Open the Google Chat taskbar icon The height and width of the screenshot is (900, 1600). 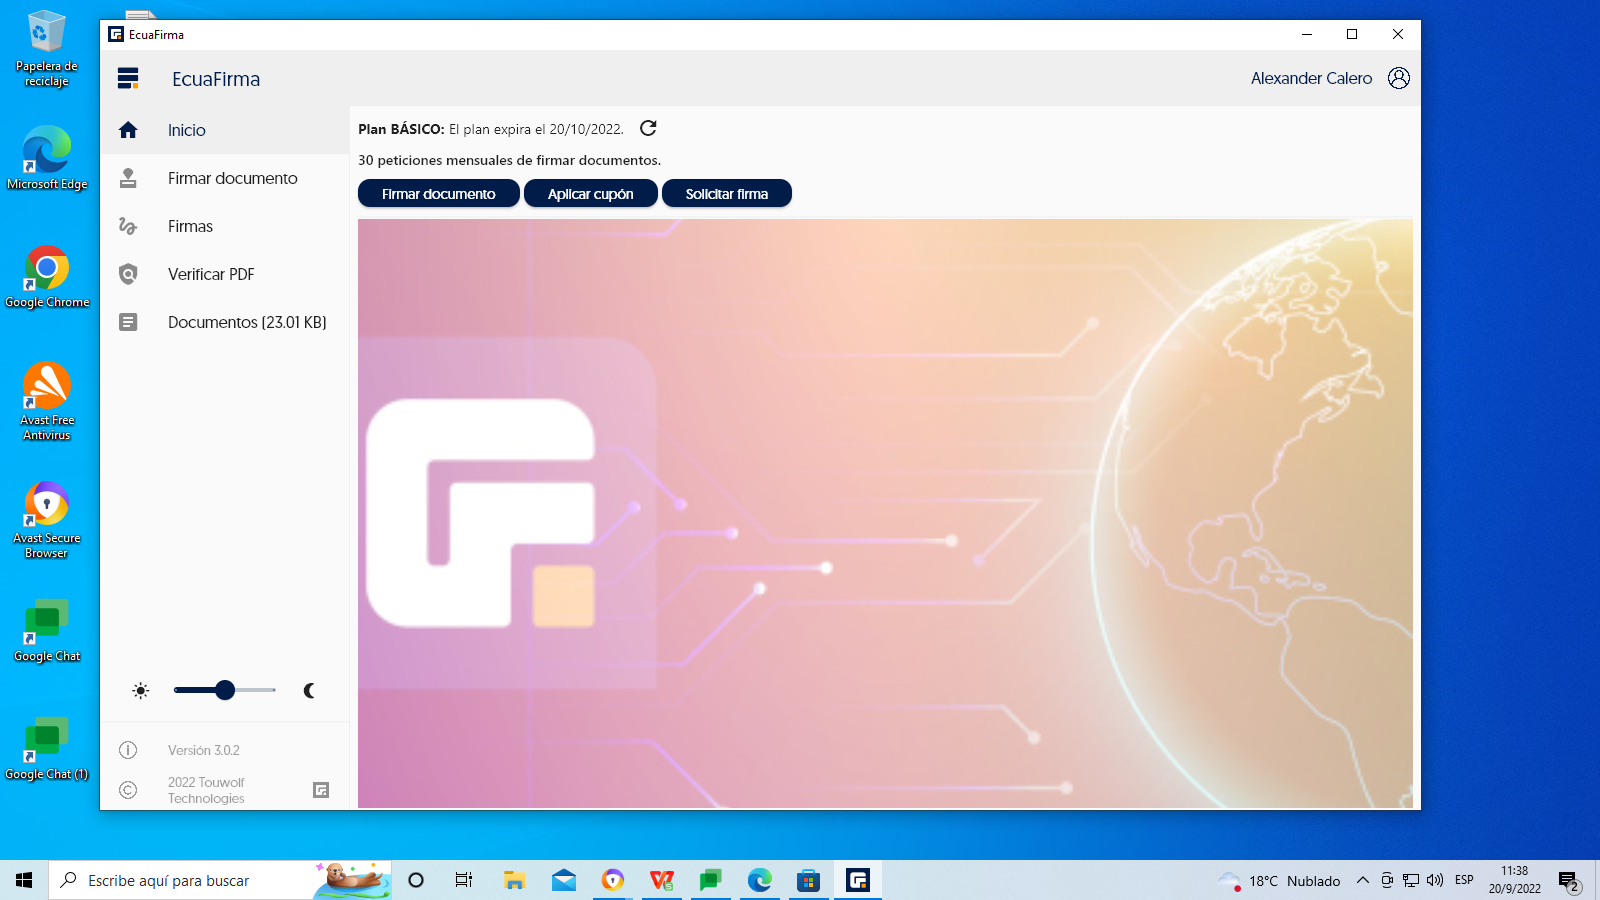click(711, 880)
